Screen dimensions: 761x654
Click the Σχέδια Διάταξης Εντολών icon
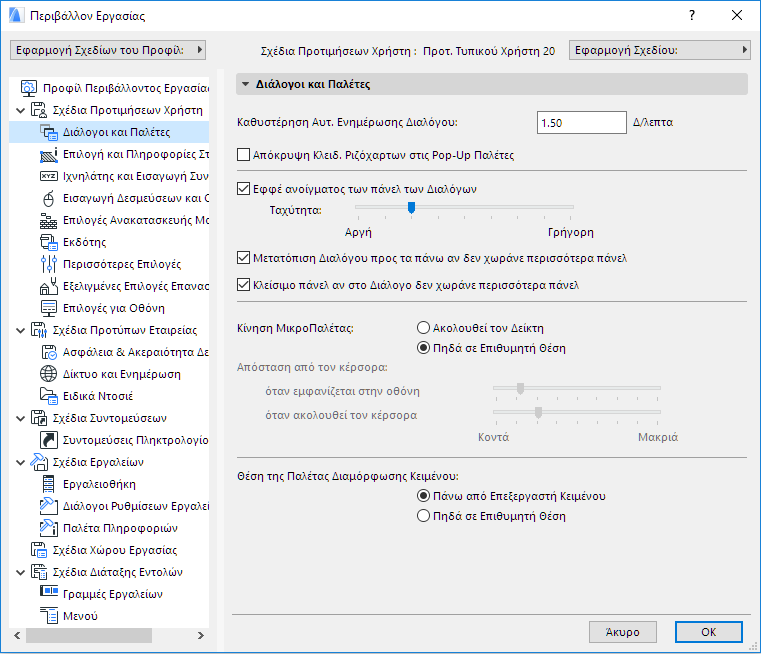pyautogui.click(x=39, y=572)
